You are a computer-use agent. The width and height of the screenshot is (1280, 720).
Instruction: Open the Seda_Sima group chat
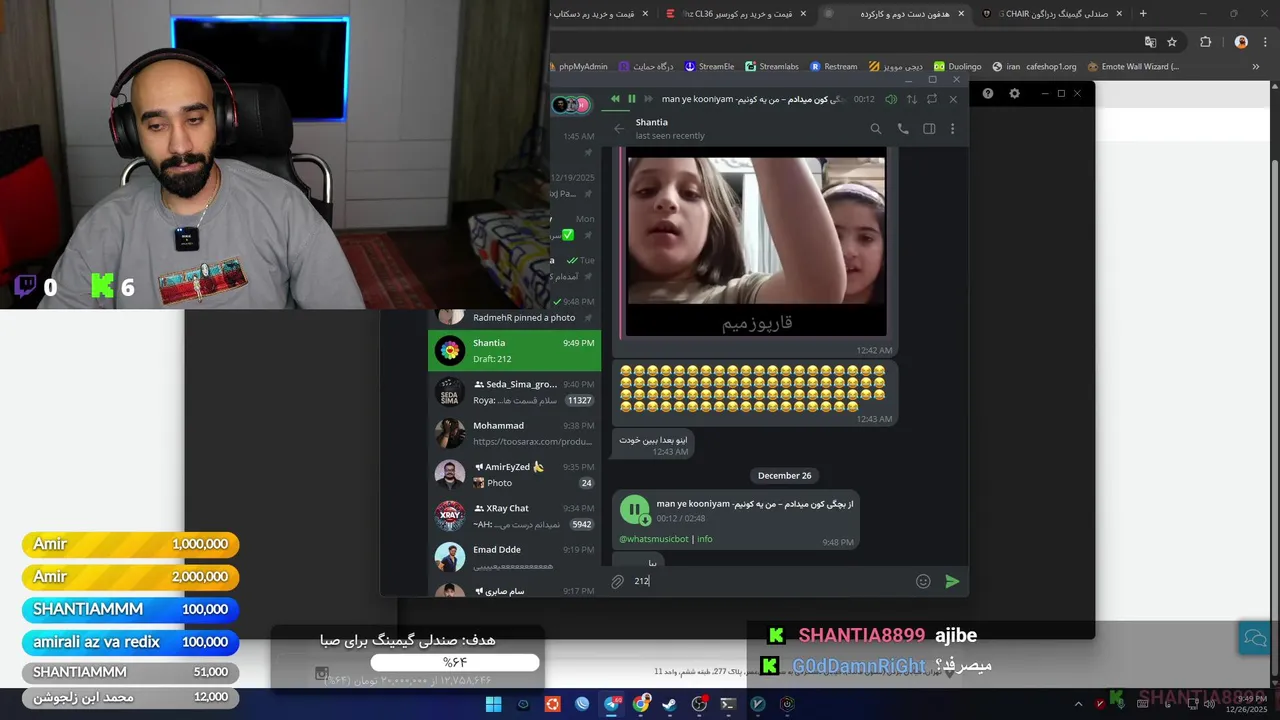click(514, 392)
